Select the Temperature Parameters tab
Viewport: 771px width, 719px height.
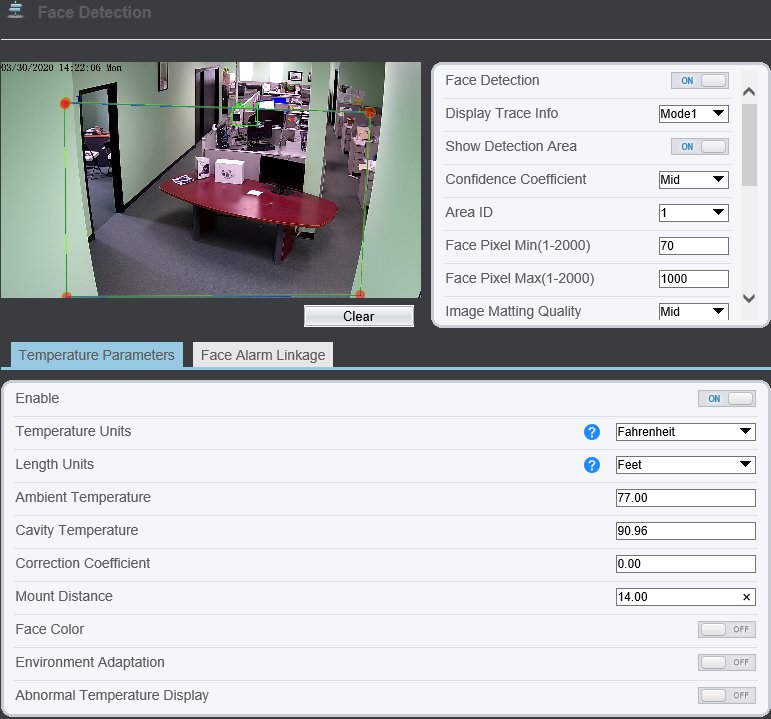coord(97,355)
